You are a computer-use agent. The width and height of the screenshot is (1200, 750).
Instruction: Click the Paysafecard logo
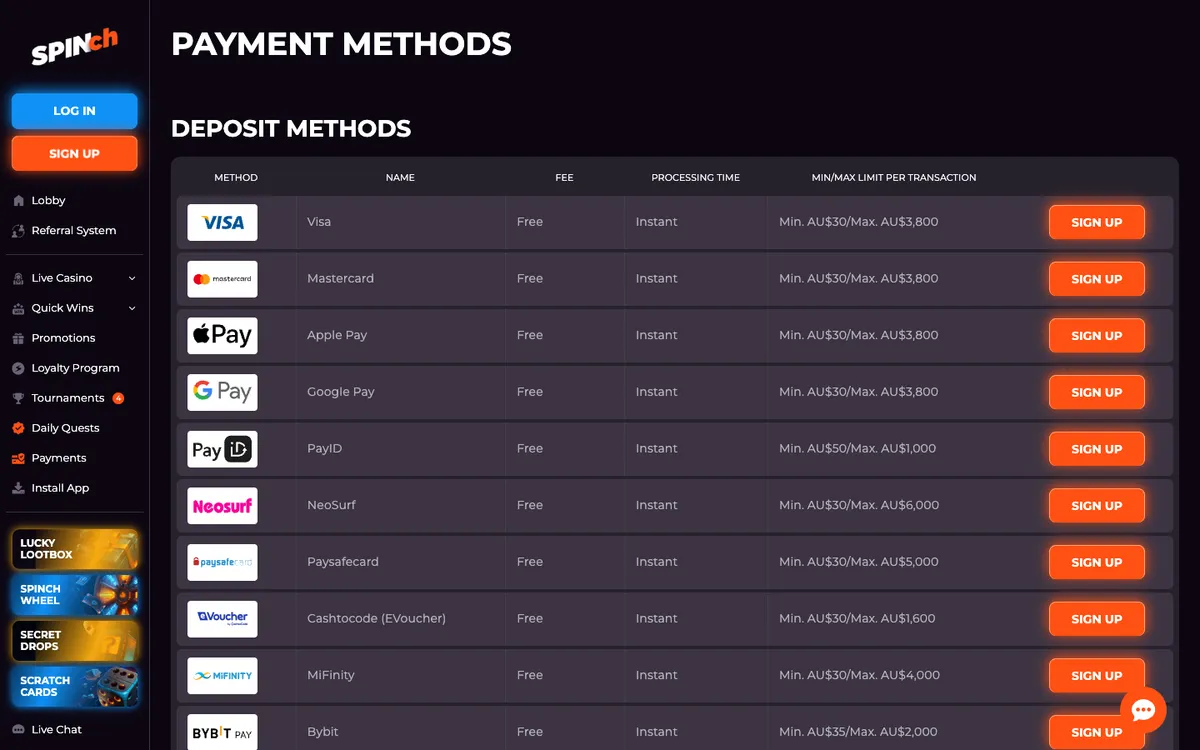pos(222,562)
